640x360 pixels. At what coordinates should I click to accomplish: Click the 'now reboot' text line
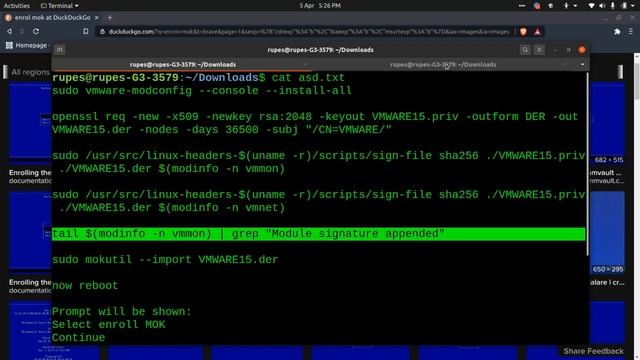point(85,286)
